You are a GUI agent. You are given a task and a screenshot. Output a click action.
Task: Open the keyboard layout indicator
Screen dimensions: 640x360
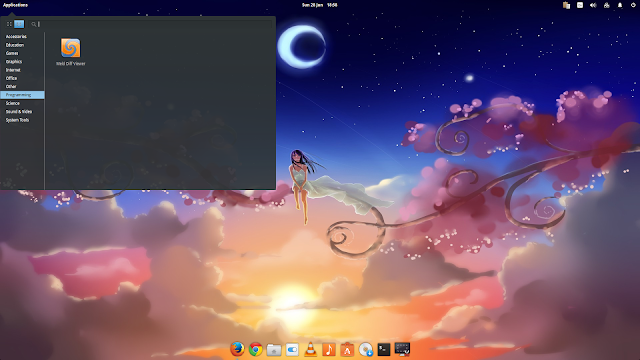[x=580, y=5]
